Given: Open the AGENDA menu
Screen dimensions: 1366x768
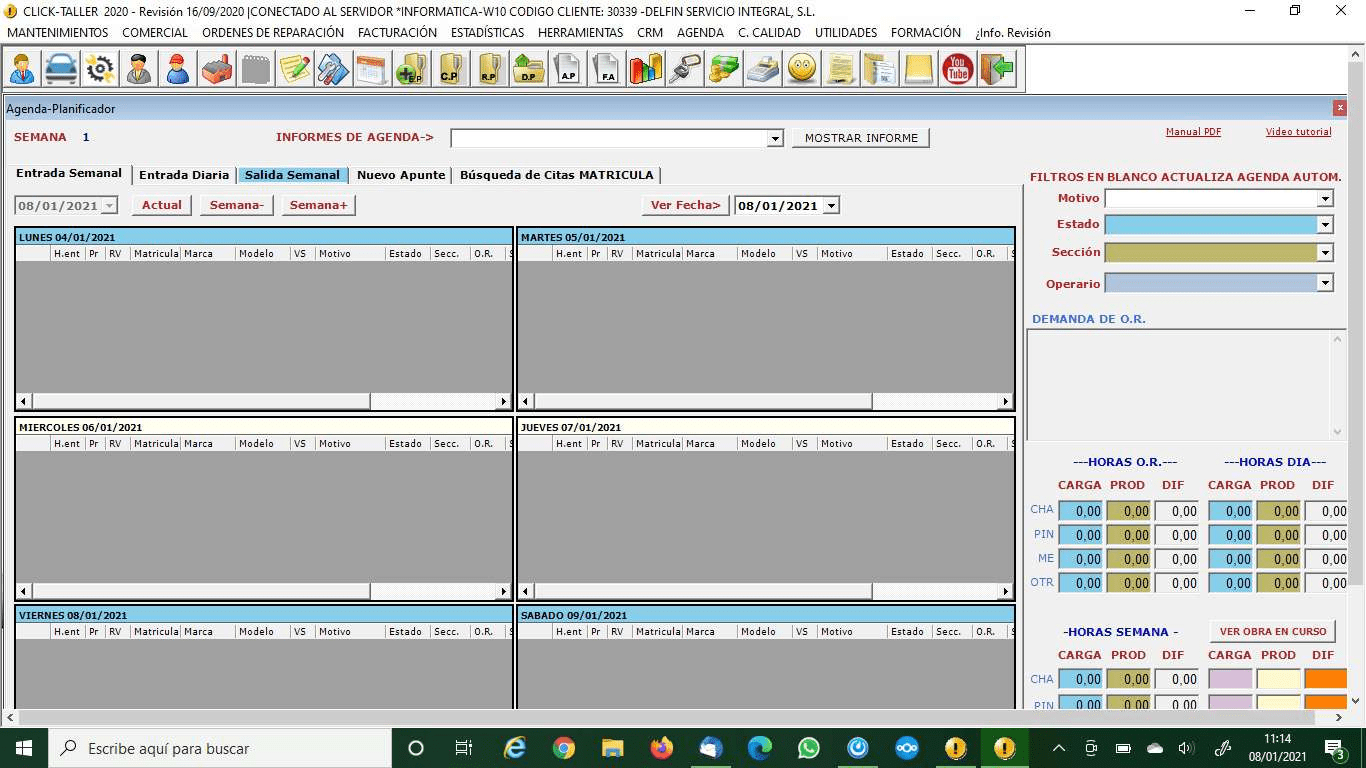Looking at the screenshot, I should coord(700,33).
